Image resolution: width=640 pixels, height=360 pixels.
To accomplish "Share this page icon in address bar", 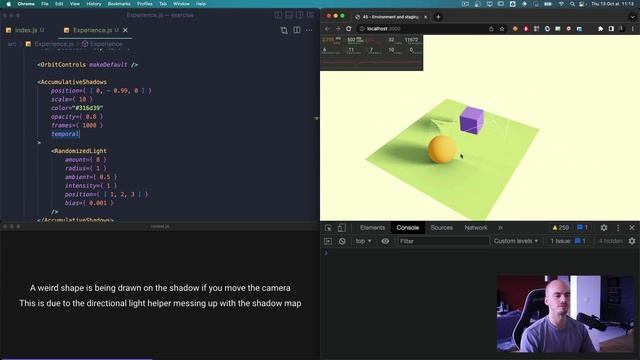I will tap(491, 29).
